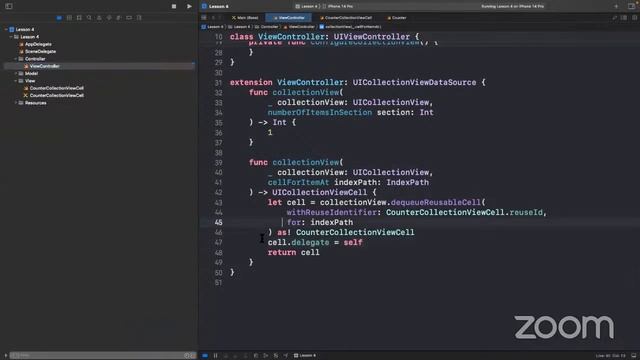Image resolution: width=640 pixels, height=360 pixels.
Task: Click Step Over in debug bar
Action: (226, 356)
